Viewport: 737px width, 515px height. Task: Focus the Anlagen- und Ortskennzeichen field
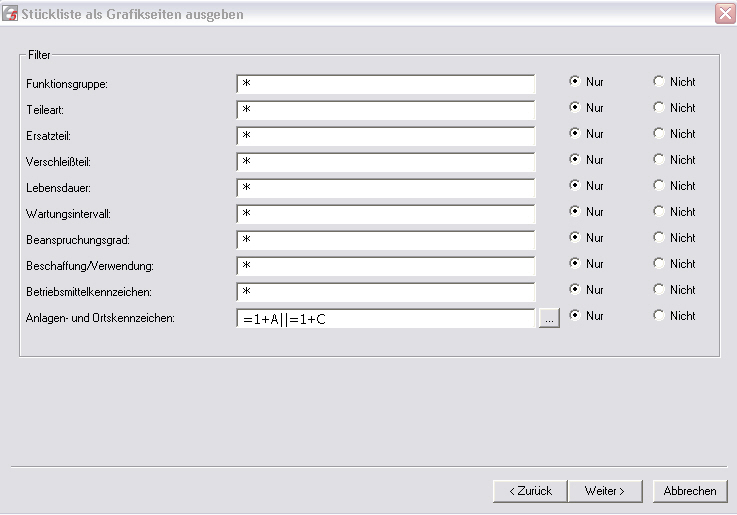click(385, 318)
